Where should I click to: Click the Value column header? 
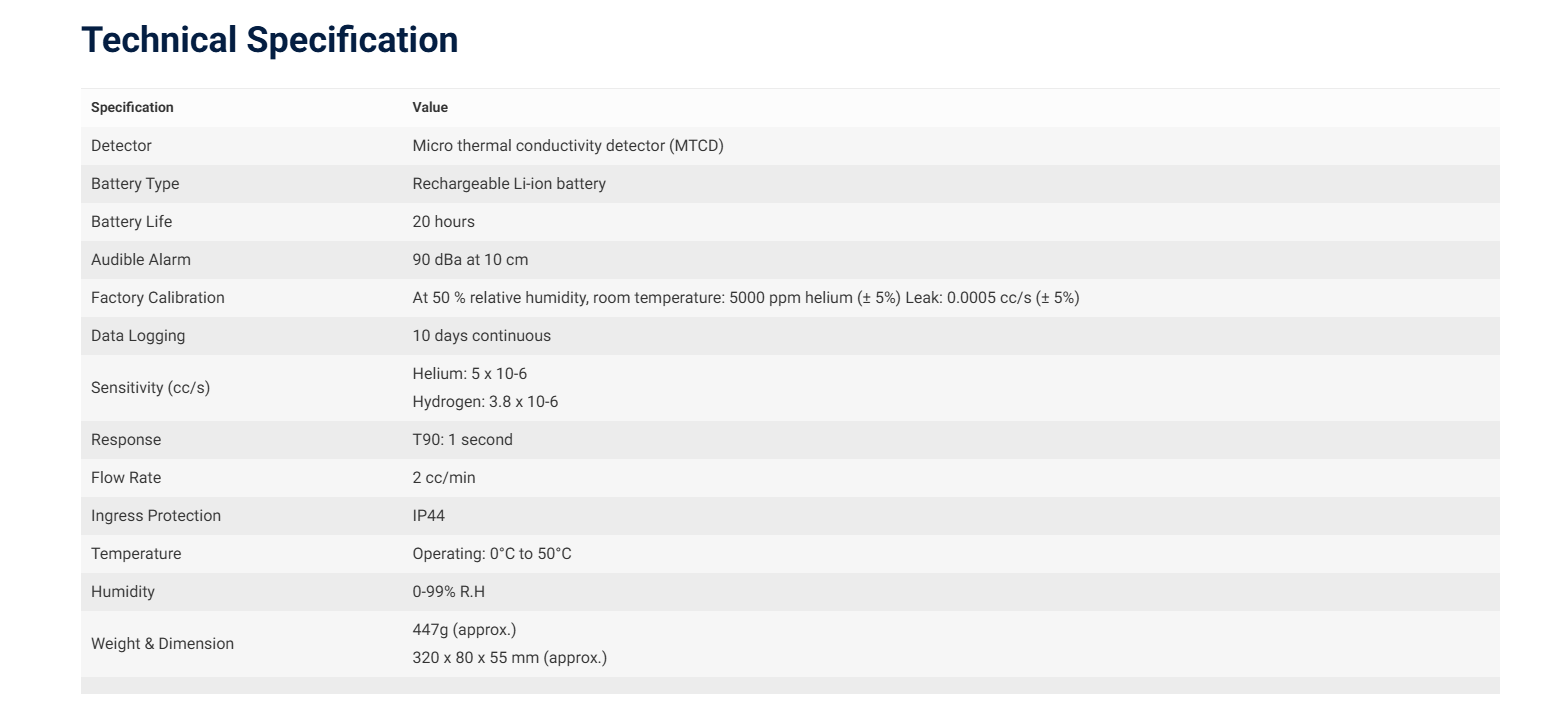[x=430, y=107]
